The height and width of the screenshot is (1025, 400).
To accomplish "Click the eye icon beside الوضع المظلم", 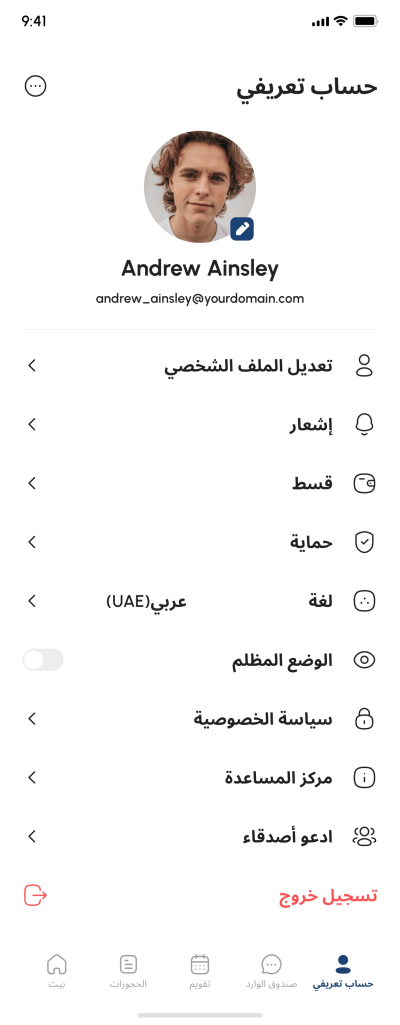I will coord(364,660).
